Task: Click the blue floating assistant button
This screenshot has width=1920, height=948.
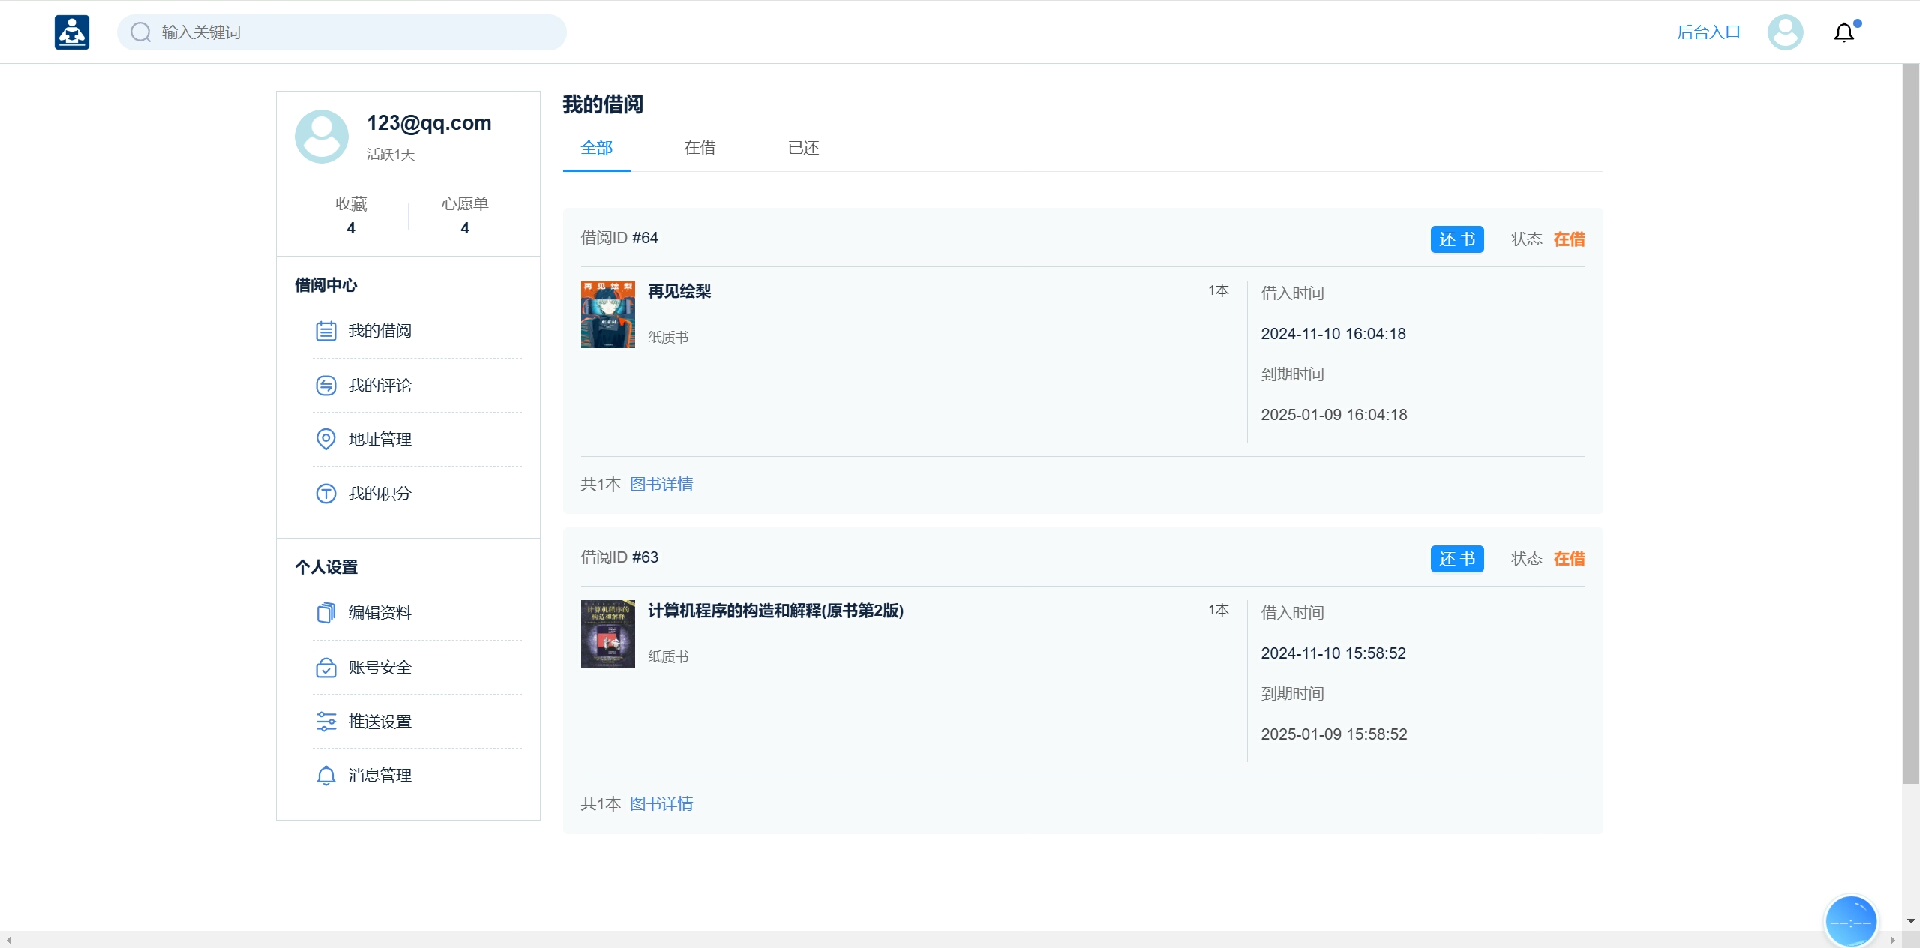Action: (1851, 921)
